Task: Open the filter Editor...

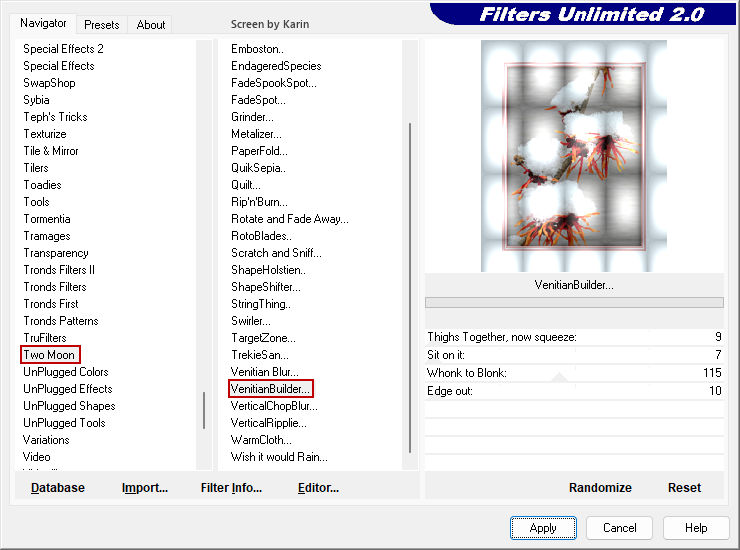Action: [318, 488]
